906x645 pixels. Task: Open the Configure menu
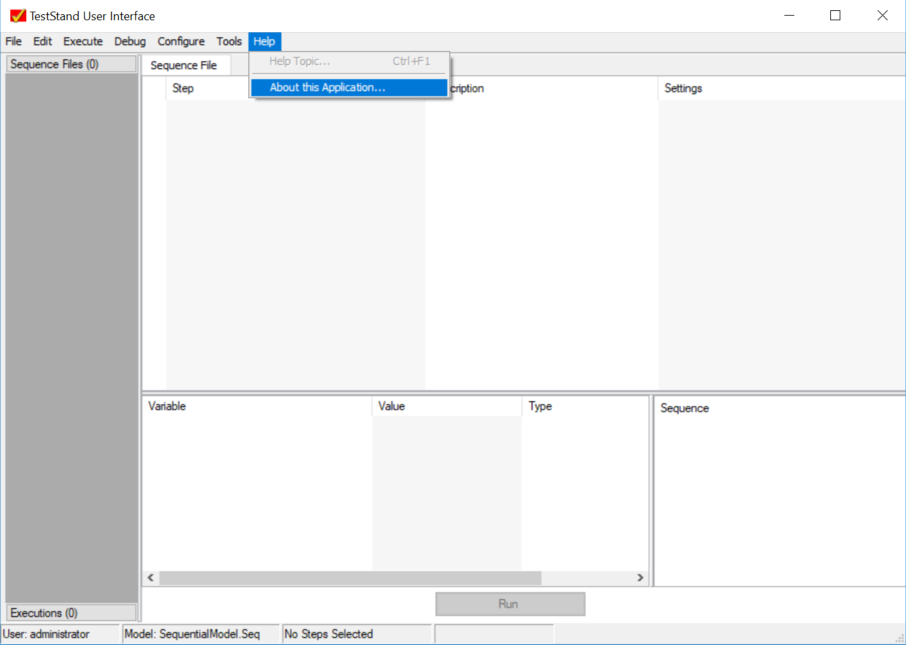click(181, 42)
